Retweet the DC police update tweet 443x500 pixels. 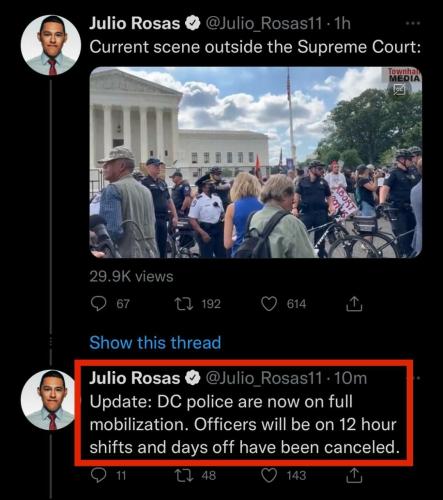point(184,475)
